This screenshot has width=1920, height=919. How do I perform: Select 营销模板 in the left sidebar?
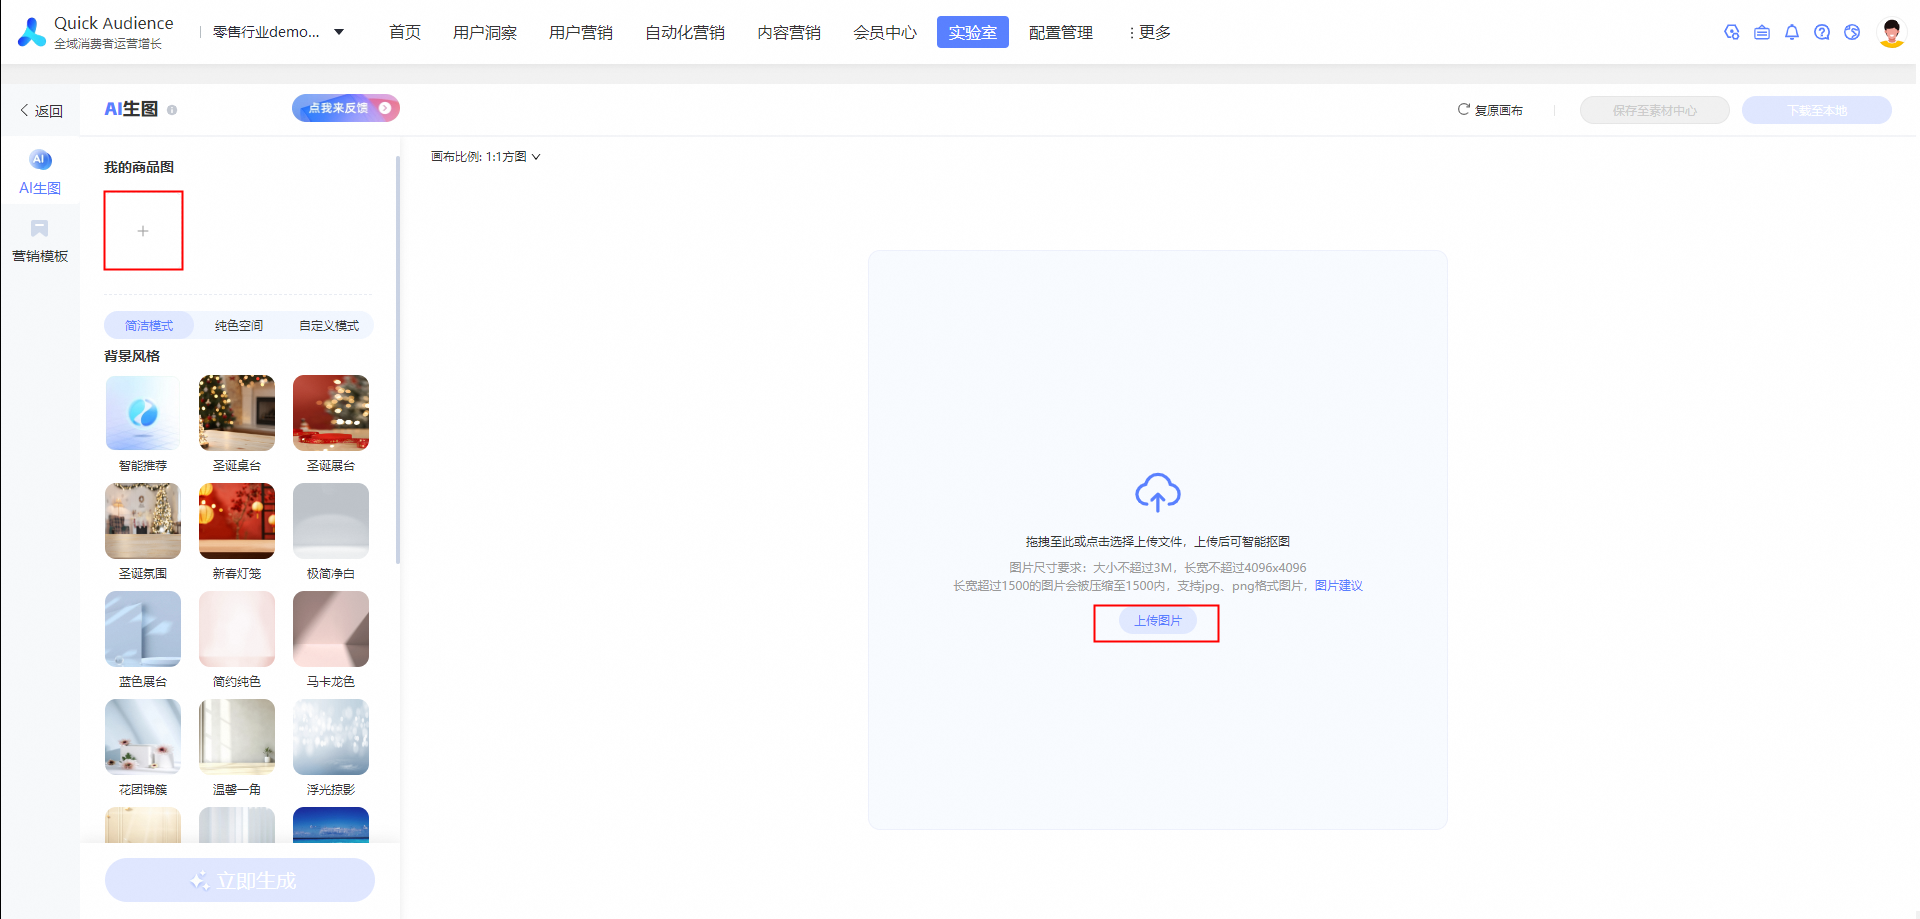(x=40, y=241)
